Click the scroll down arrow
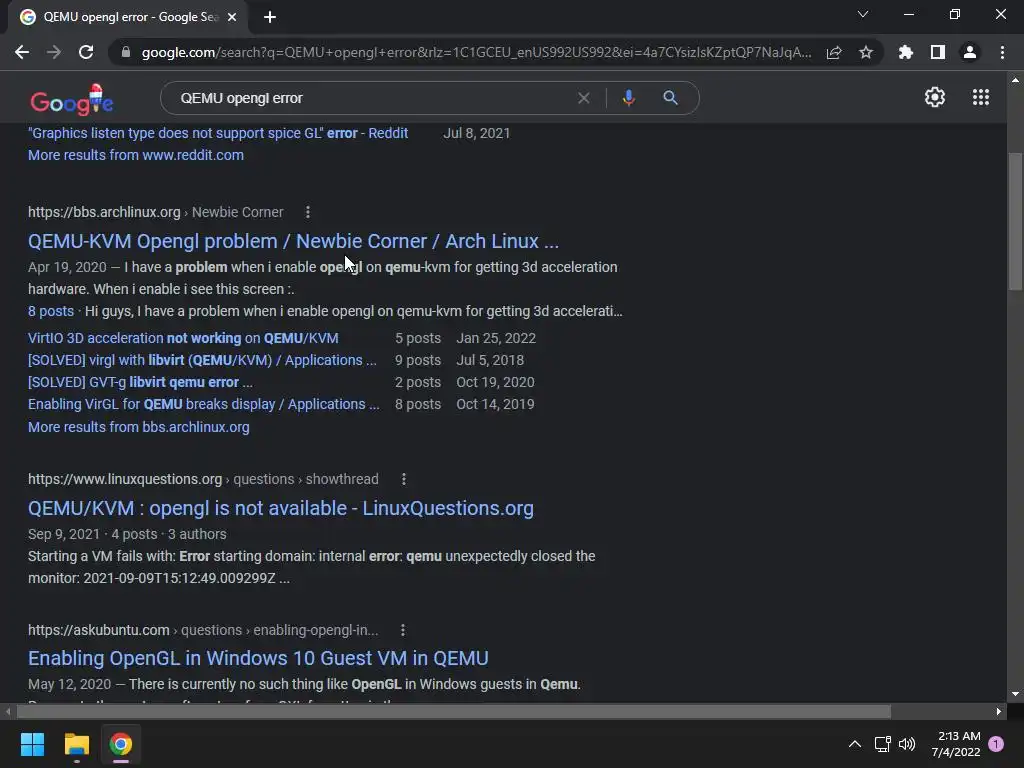The image size is (1024, 768). click(x=1015, y=694)
